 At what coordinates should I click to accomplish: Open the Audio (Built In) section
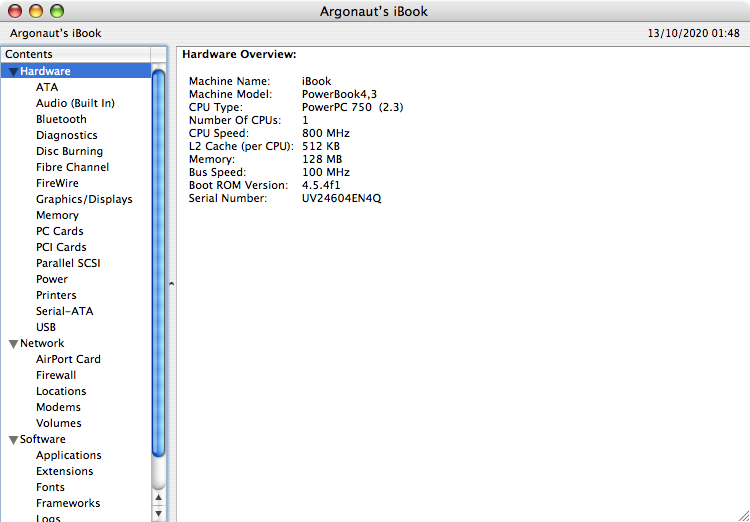75,103
